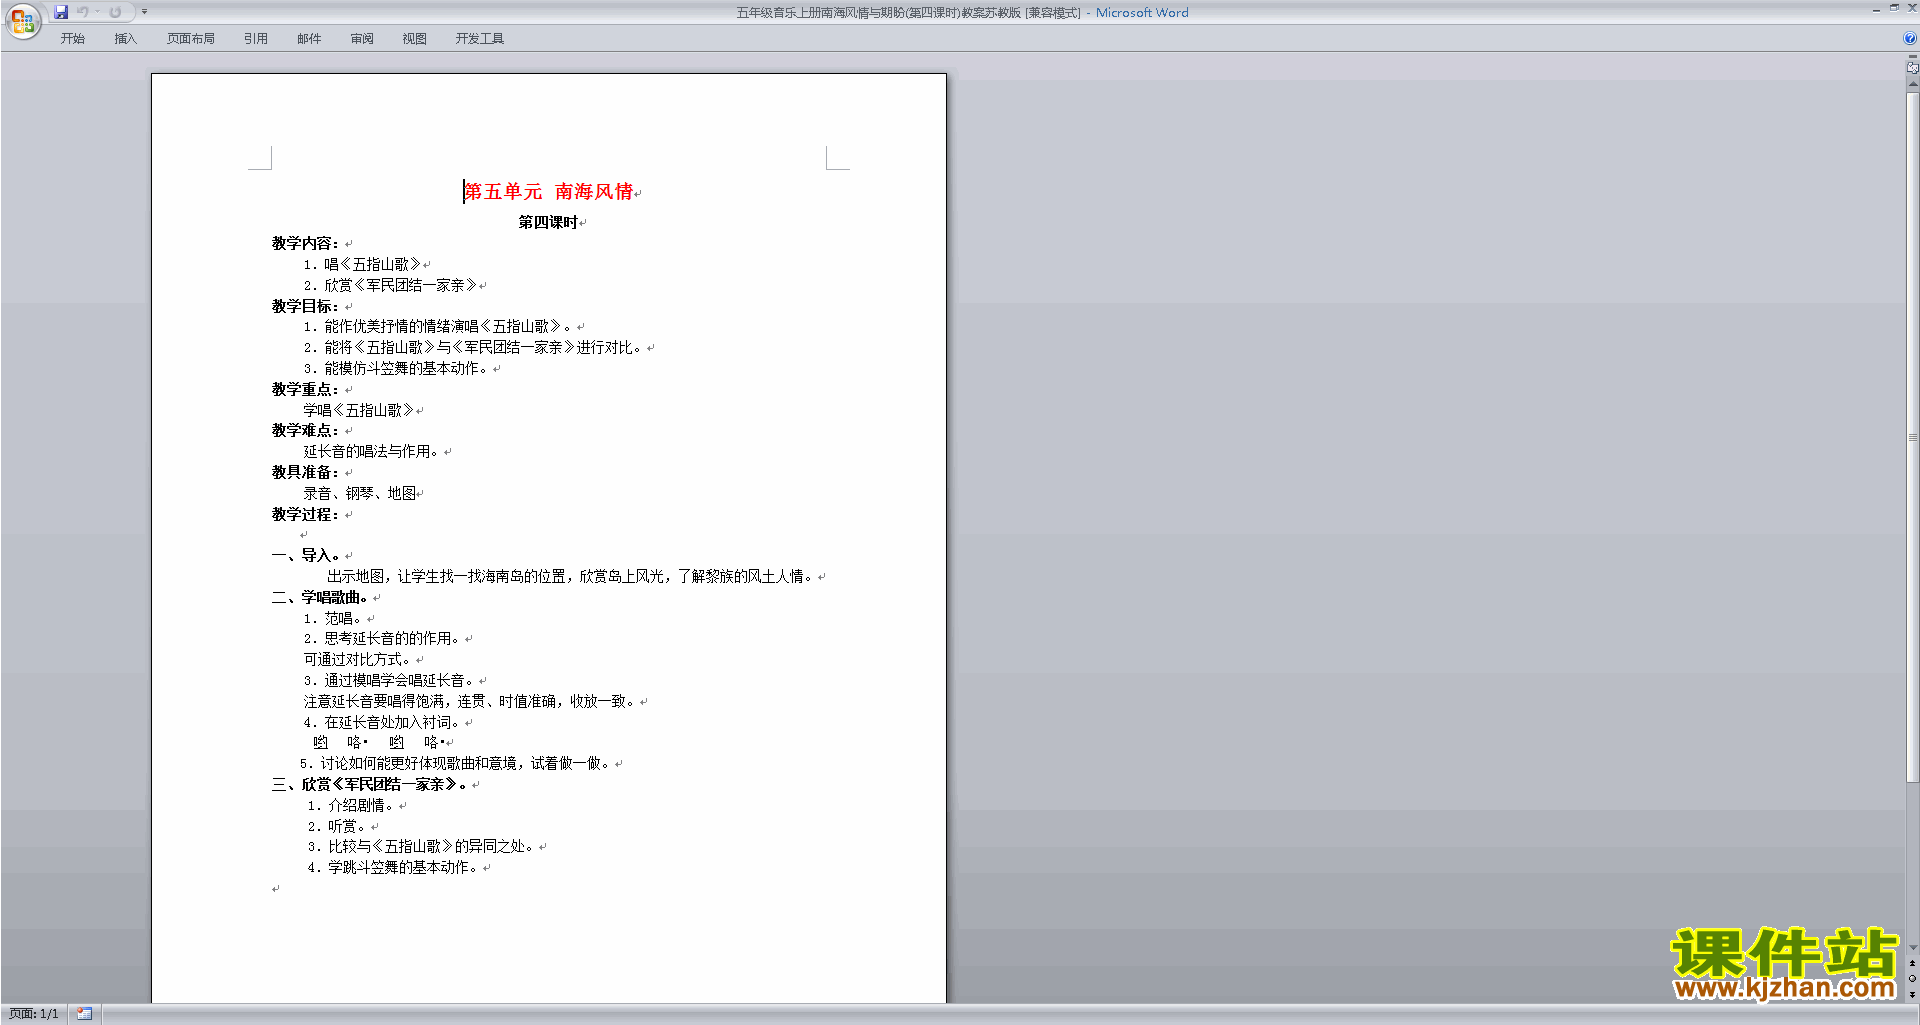The height and width of the screenshot is (1025, 1920).
Task: Toggle the ruler icon above the scrollbar
Action: point(1912,68)
